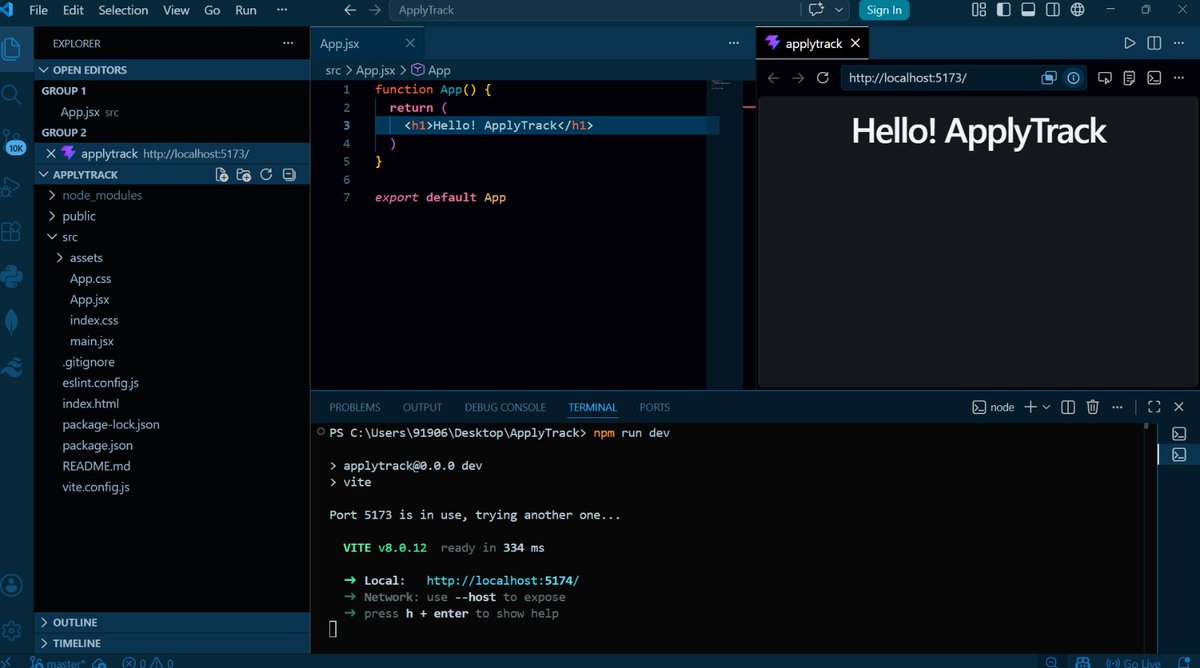Viewport: 1200px width, 668px height.
Task: Toggle panel visibility layout button in title bar
Action: (1028, 10)
